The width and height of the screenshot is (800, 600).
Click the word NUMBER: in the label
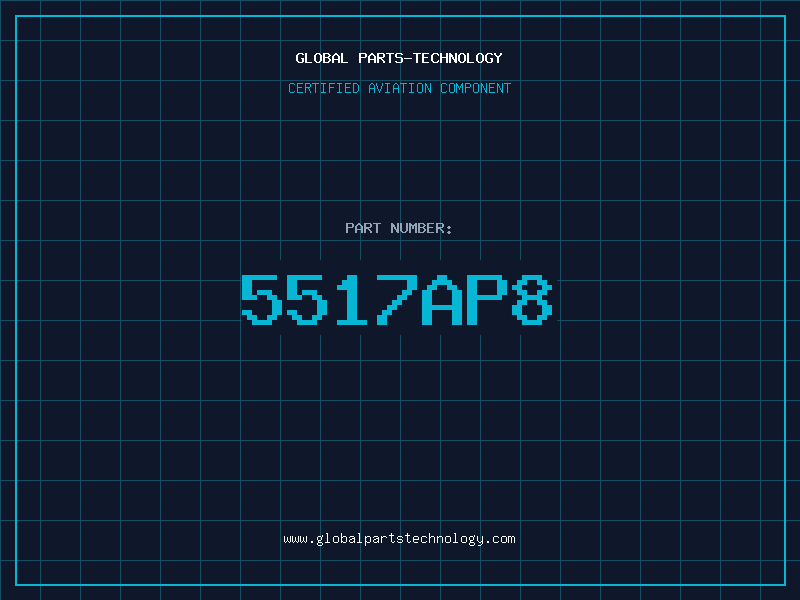pos(421,228)
